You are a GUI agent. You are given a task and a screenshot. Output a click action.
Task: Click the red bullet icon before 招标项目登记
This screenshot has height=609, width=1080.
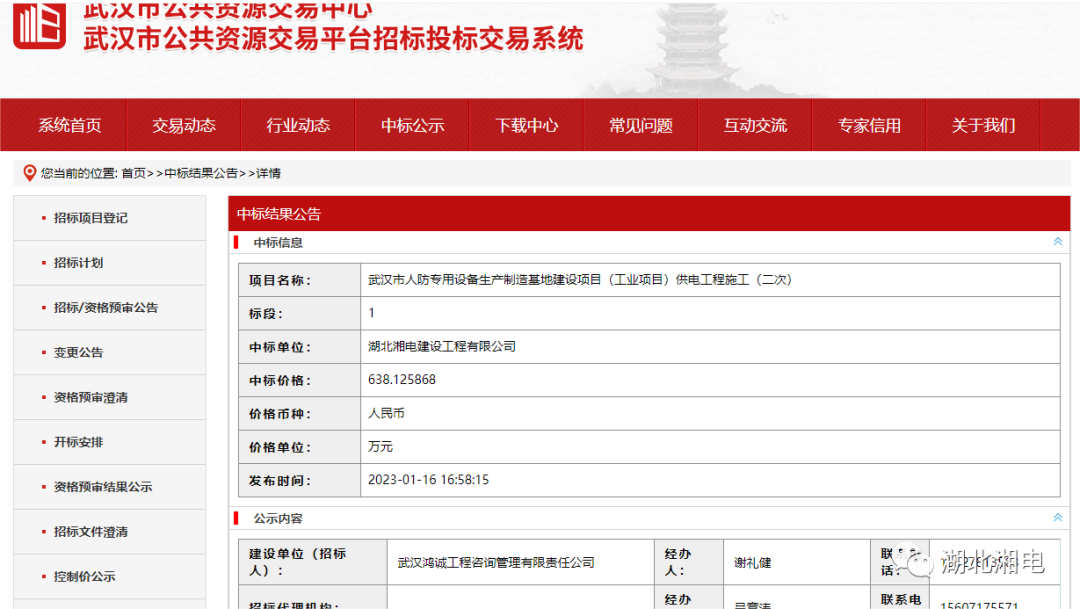(x=40, y=218)
